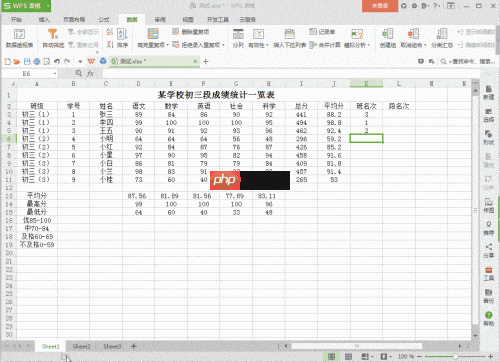500x362 pixels.
Task: Click the sort ascending A-Z icon
Action: [109, 32]
